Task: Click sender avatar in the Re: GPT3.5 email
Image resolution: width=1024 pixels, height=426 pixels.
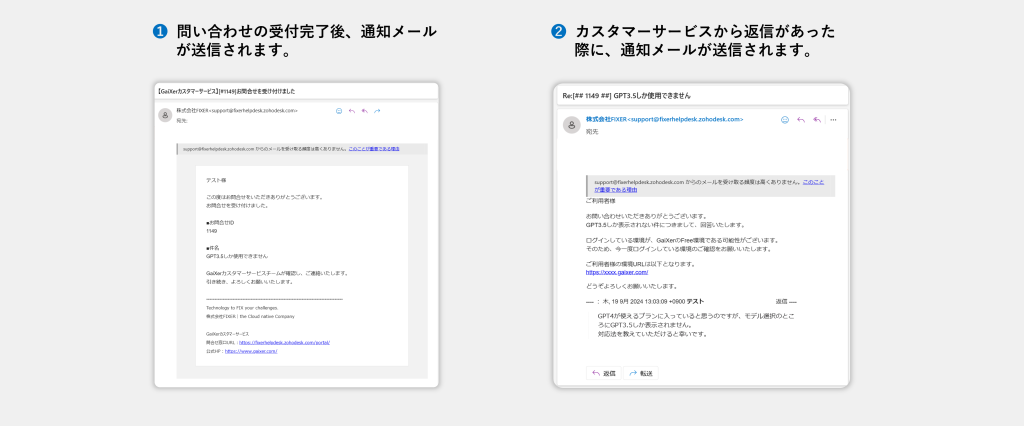Action: (571, 124)
